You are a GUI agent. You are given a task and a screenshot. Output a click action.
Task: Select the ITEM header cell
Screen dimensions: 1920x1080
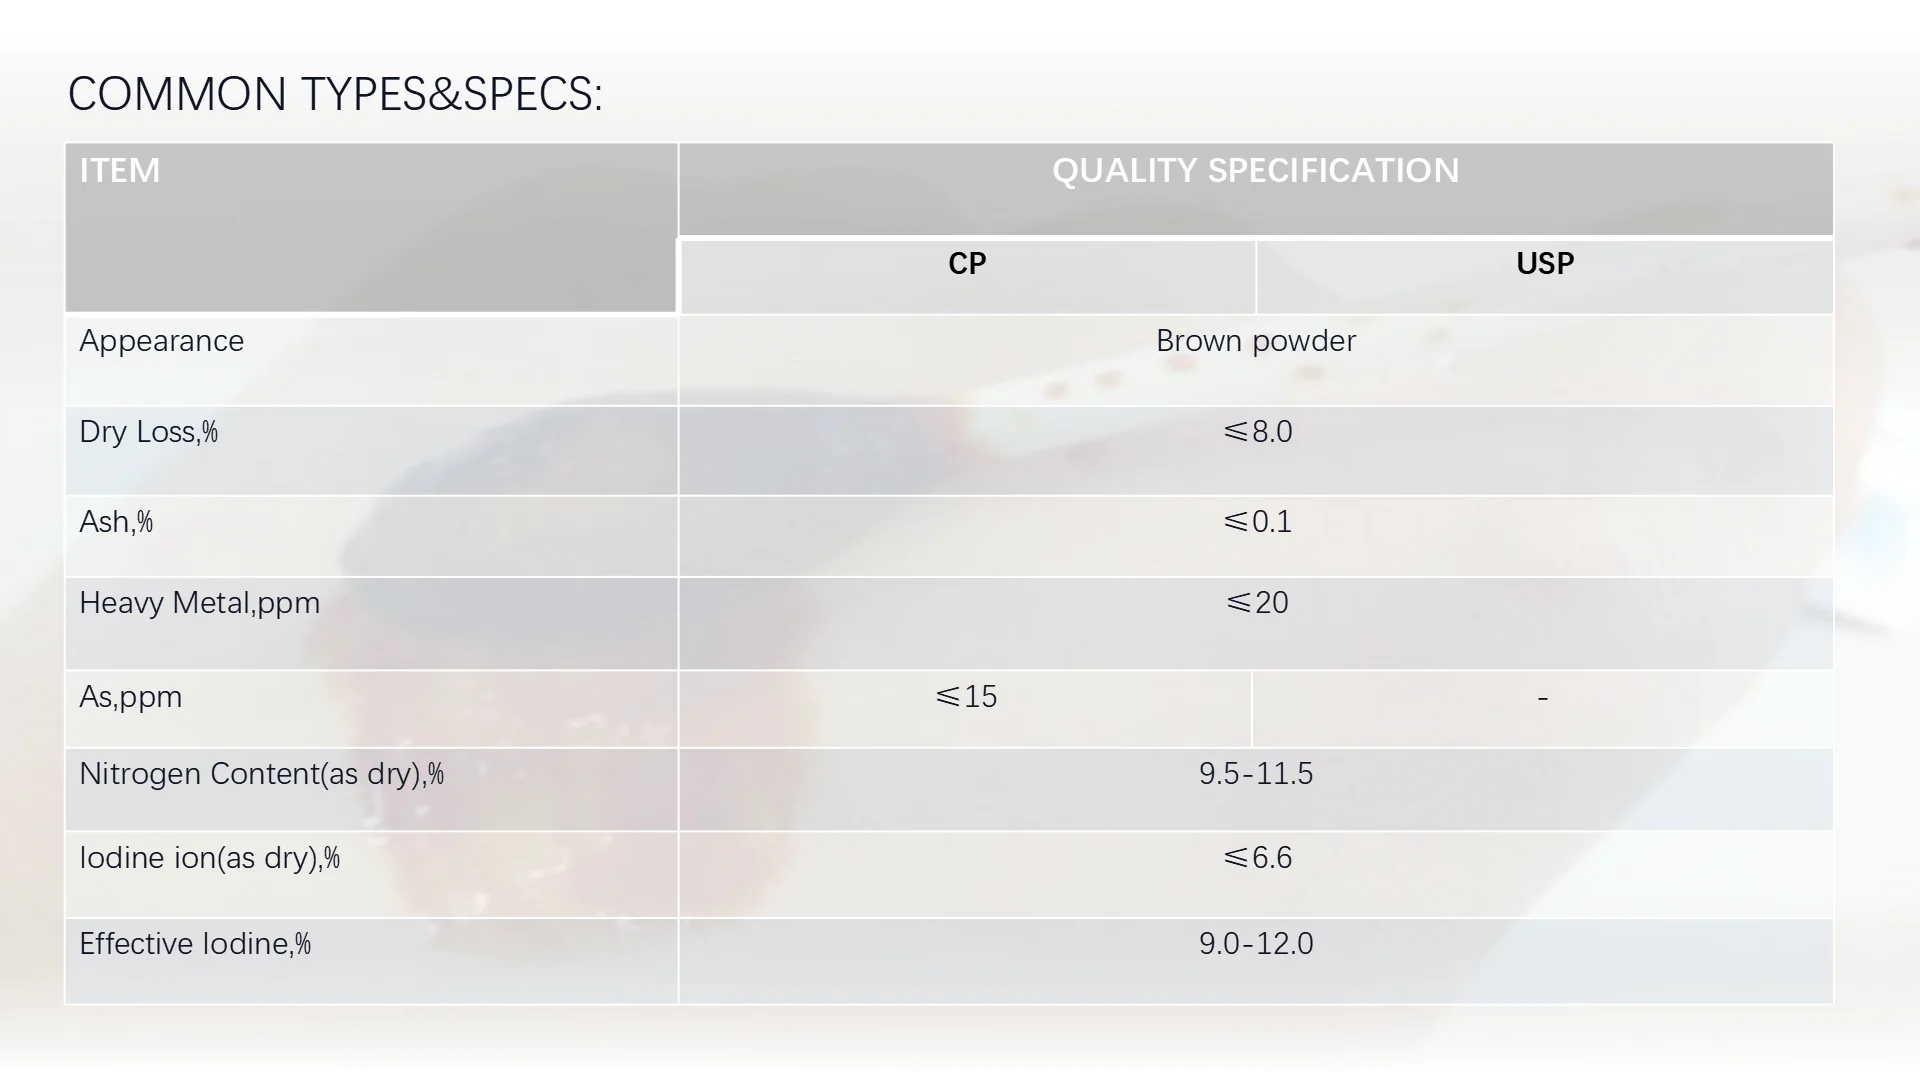tap(120, 171)
